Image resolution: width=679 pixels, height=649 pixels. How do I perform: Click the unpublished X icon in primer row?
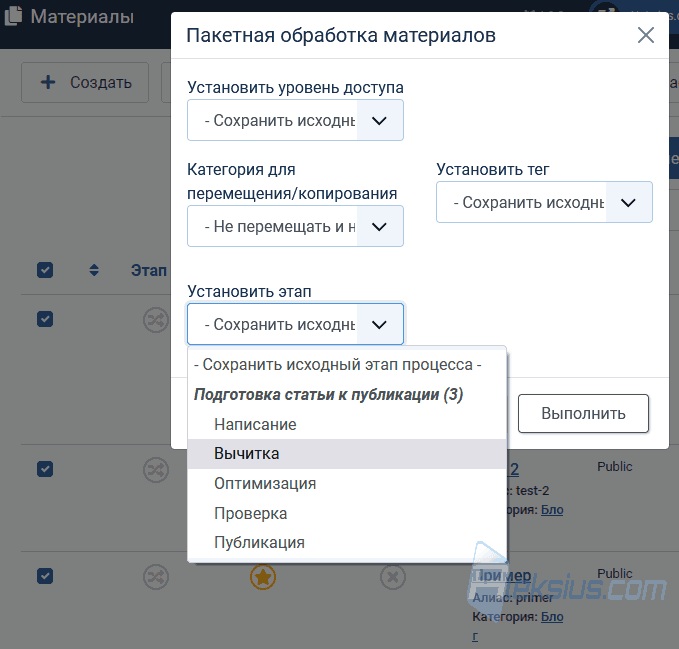pos(393,577)
